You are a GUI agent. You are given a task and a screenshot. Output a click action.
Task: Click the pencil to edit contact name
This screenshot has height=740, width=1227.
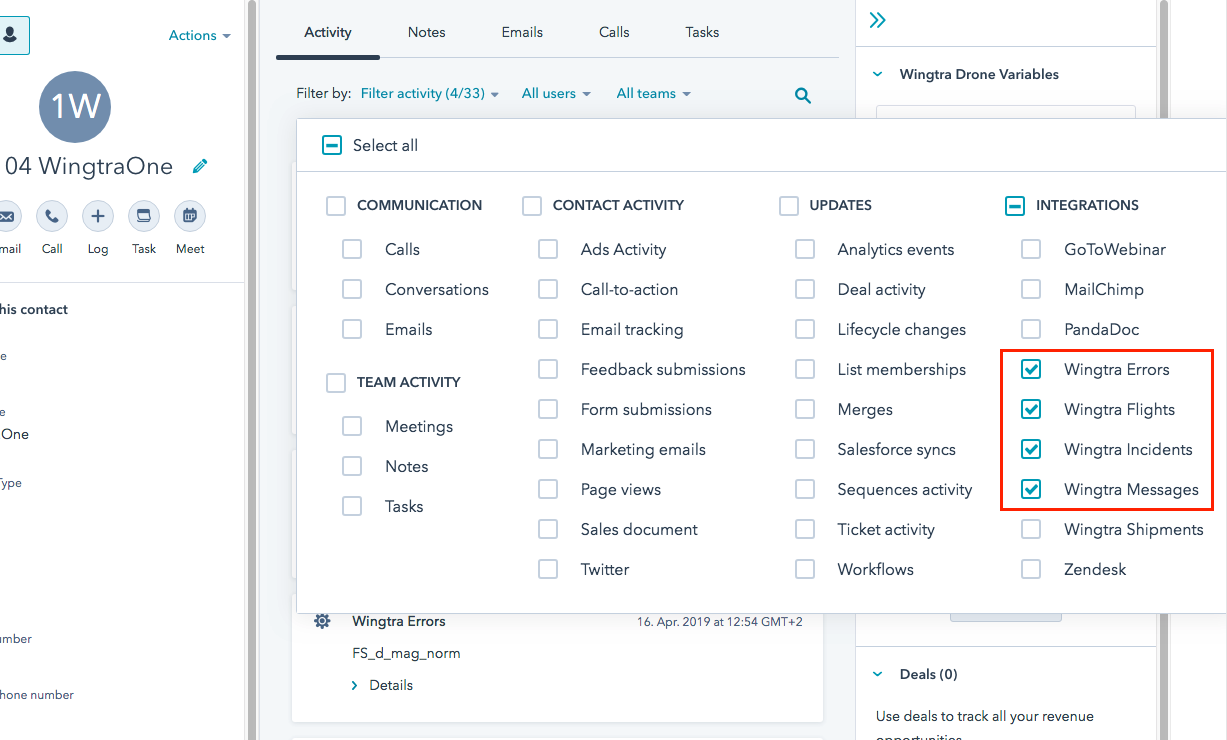click(x=199, y=166)
